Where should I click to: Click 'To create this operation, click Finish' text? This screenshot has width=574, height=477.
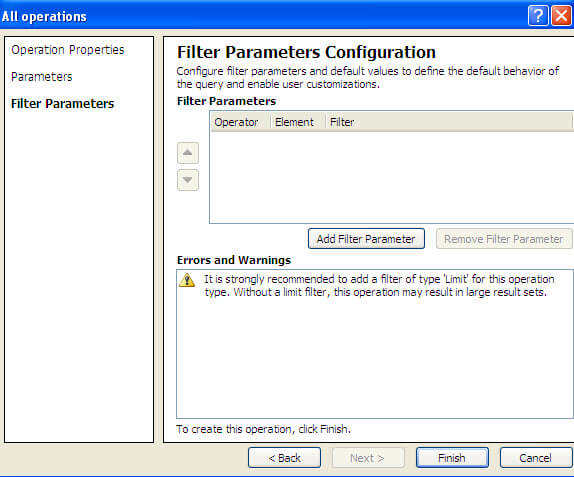(264, 429)
